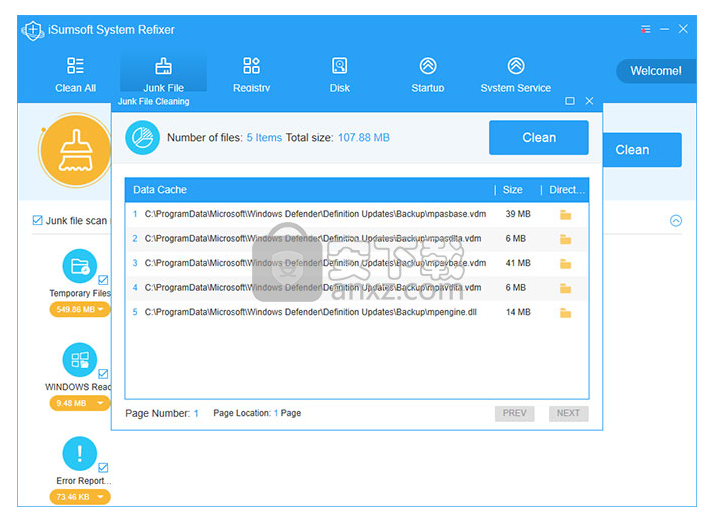The height and width of the screenshot is (527, 720).
Task: Open the System Service tab
Action: (x=515, y=74)
